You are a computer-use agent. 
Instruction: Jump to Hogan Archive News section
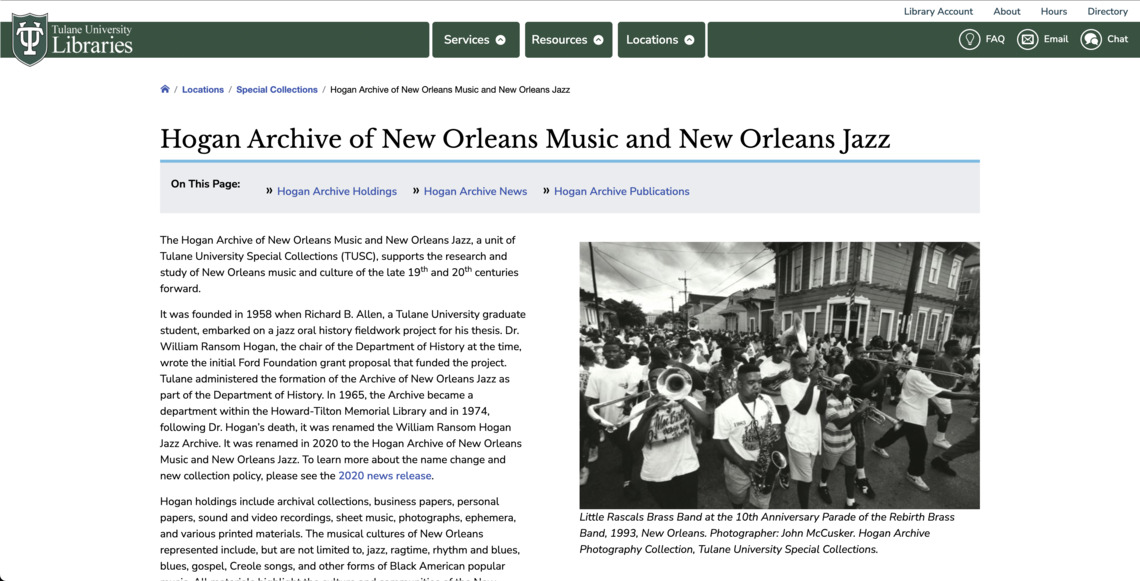tap(475, 191)
